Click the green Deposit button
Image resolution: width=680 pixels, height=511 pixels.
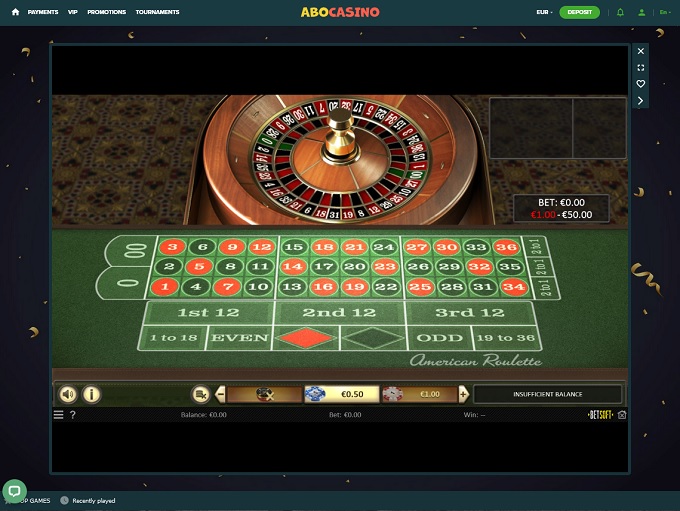tap(579, 12)
